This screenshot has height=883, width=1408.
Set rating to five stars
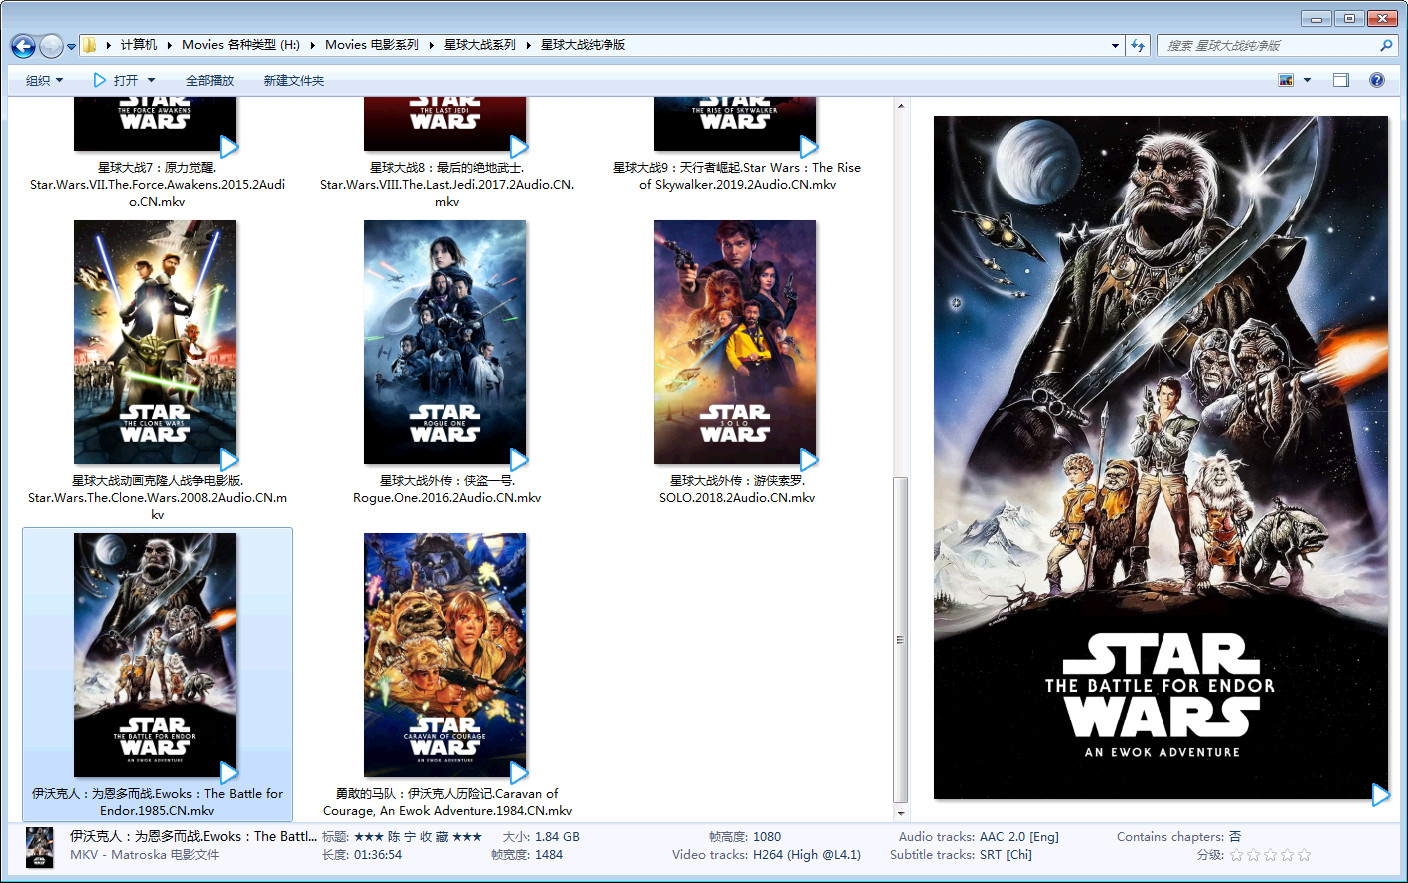coord(1303,855)
